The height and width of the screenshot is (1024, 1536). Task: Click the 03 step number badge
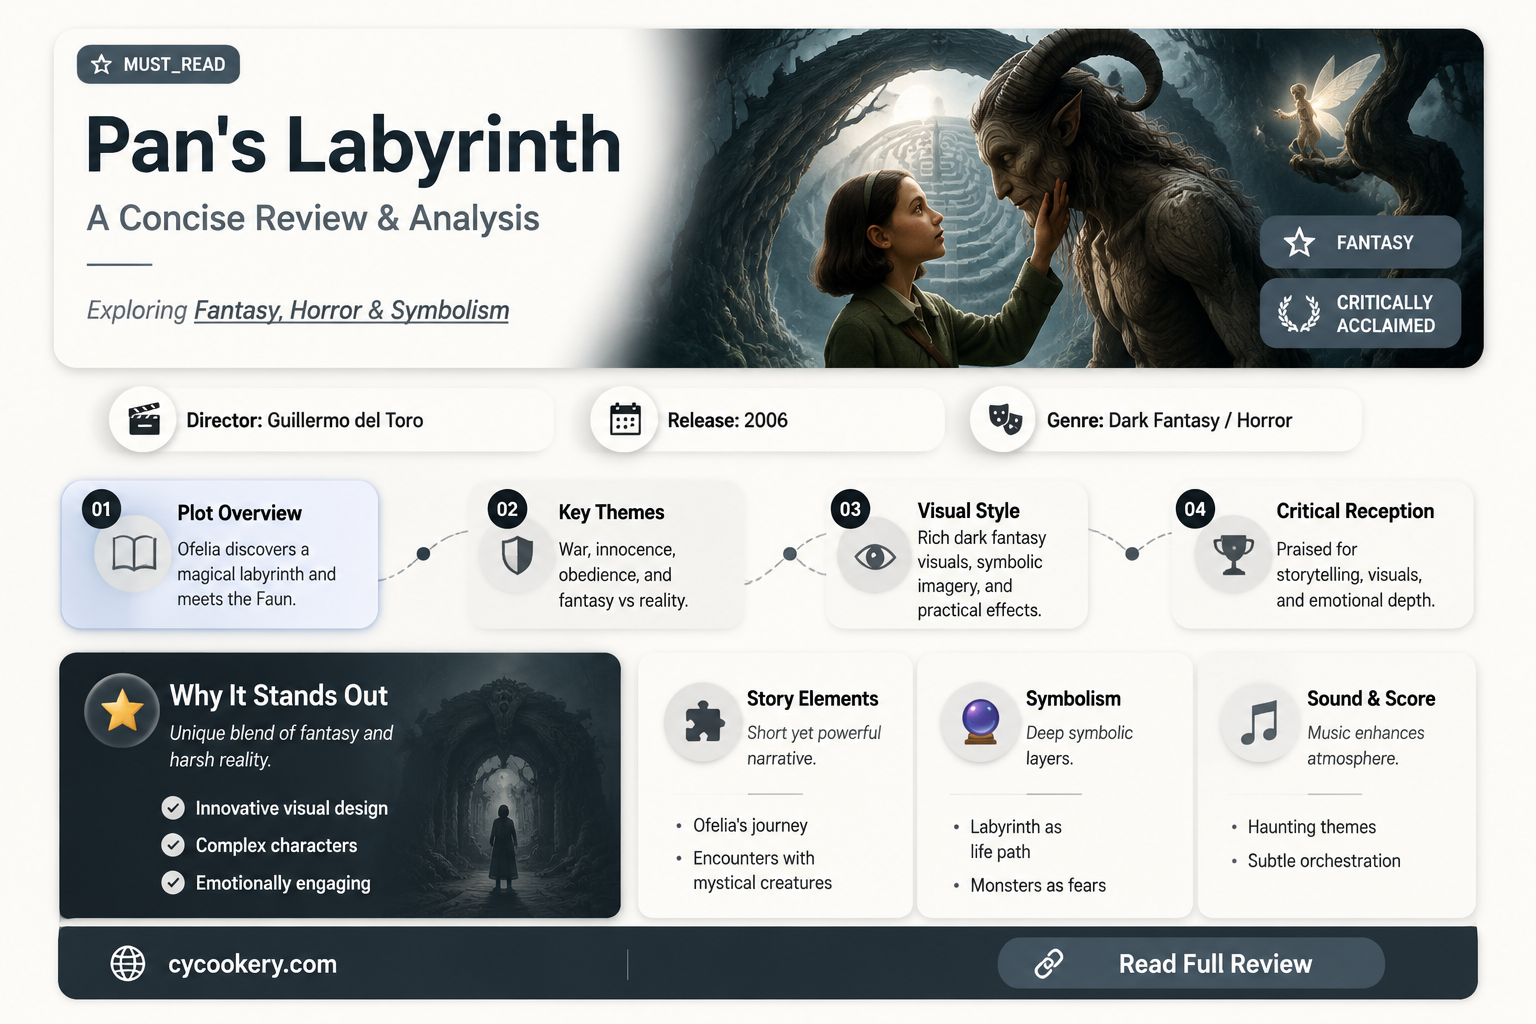[x=850, y=509]
